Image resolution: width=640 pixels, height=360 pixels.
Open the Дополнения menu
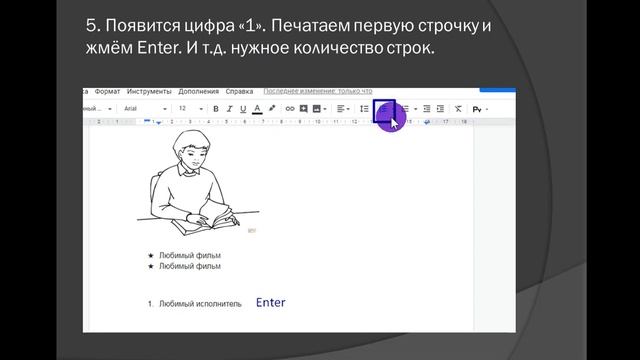(198, 91)
